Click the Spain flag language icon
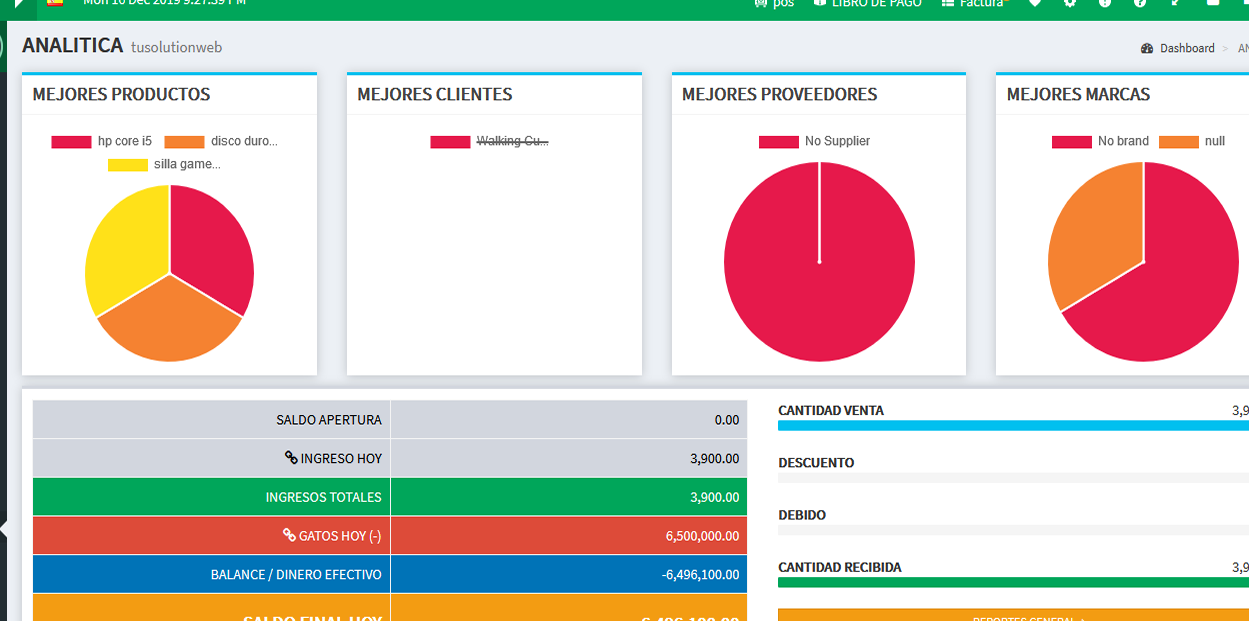The width and height of the screenshot is (1249, 624). coord(55,3)
